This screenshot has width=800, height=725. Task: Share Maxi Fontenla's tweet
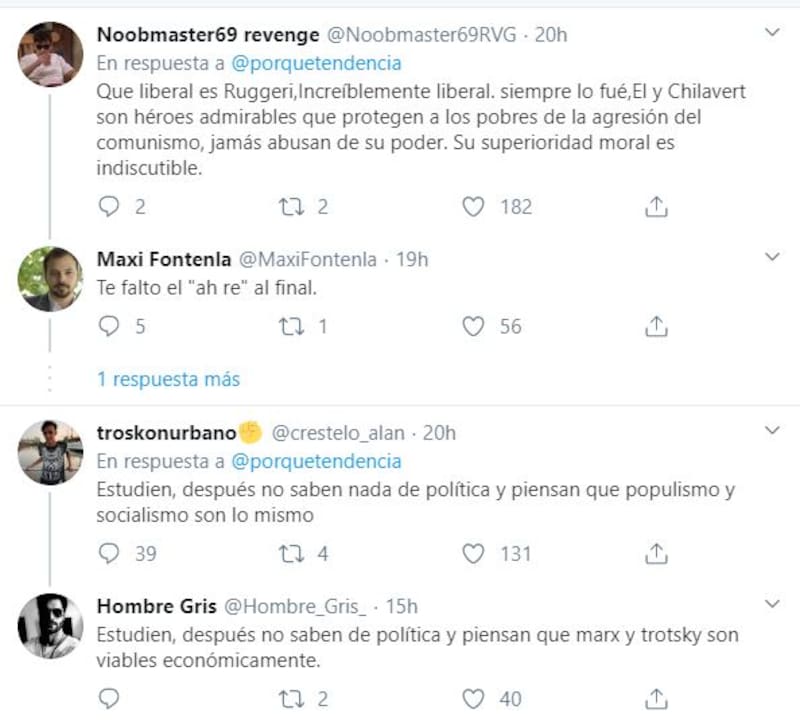[x=656, y=326]
